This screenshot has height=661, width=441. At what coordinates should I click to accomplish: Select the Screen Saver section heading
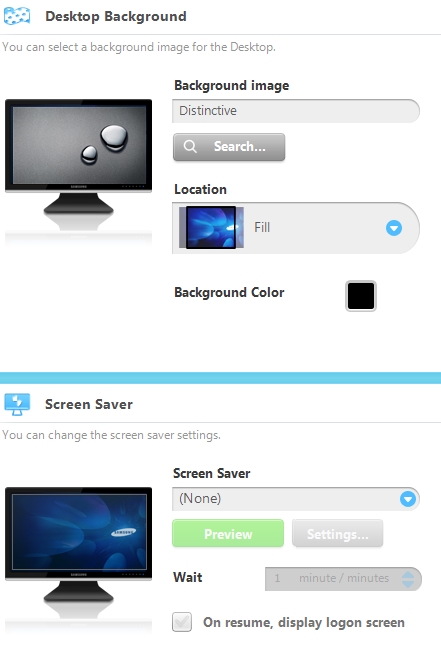pyautogui.click(x=89, y=404)
